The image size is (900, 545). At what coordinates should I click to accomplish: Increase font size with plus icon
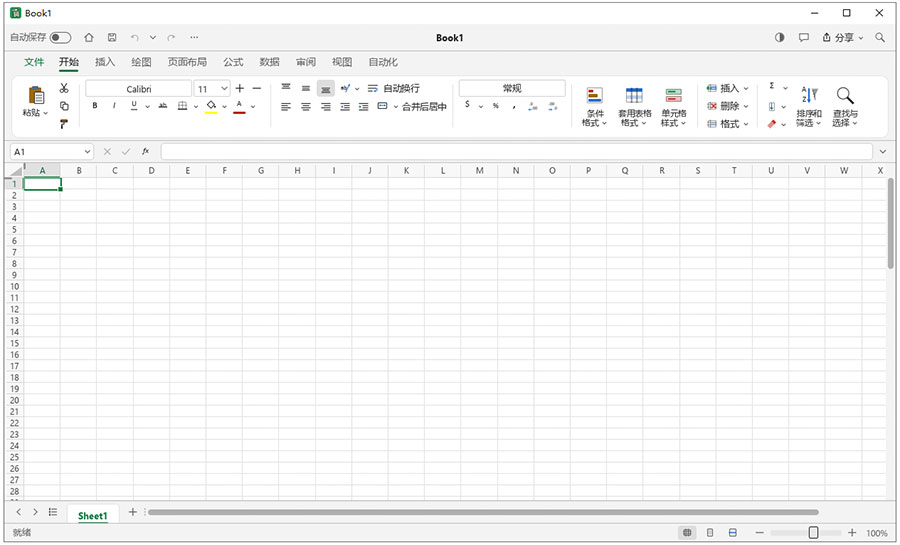coord(240,88)
